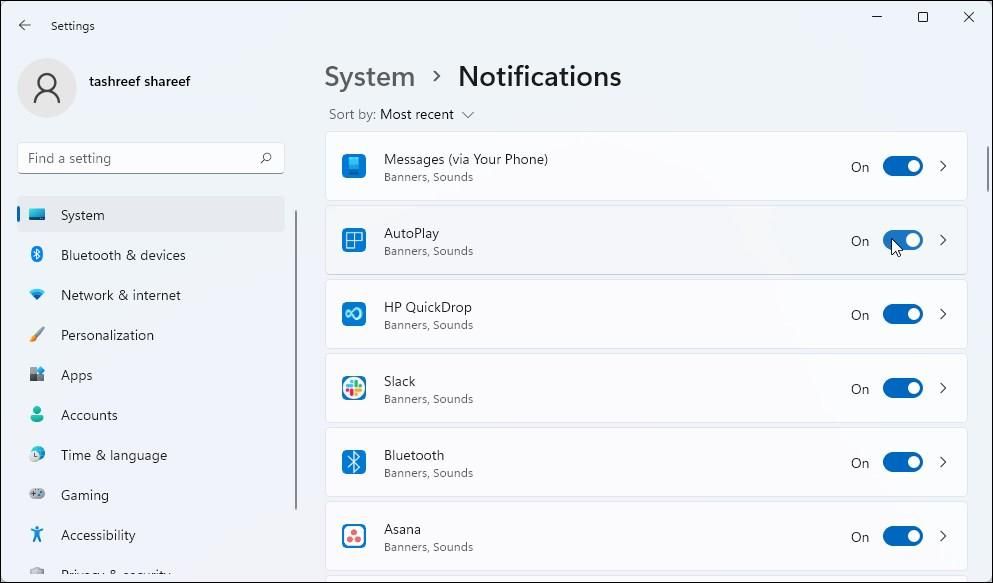Click the back arrow icon
993x583 pixels.
(x=25, y=25)
